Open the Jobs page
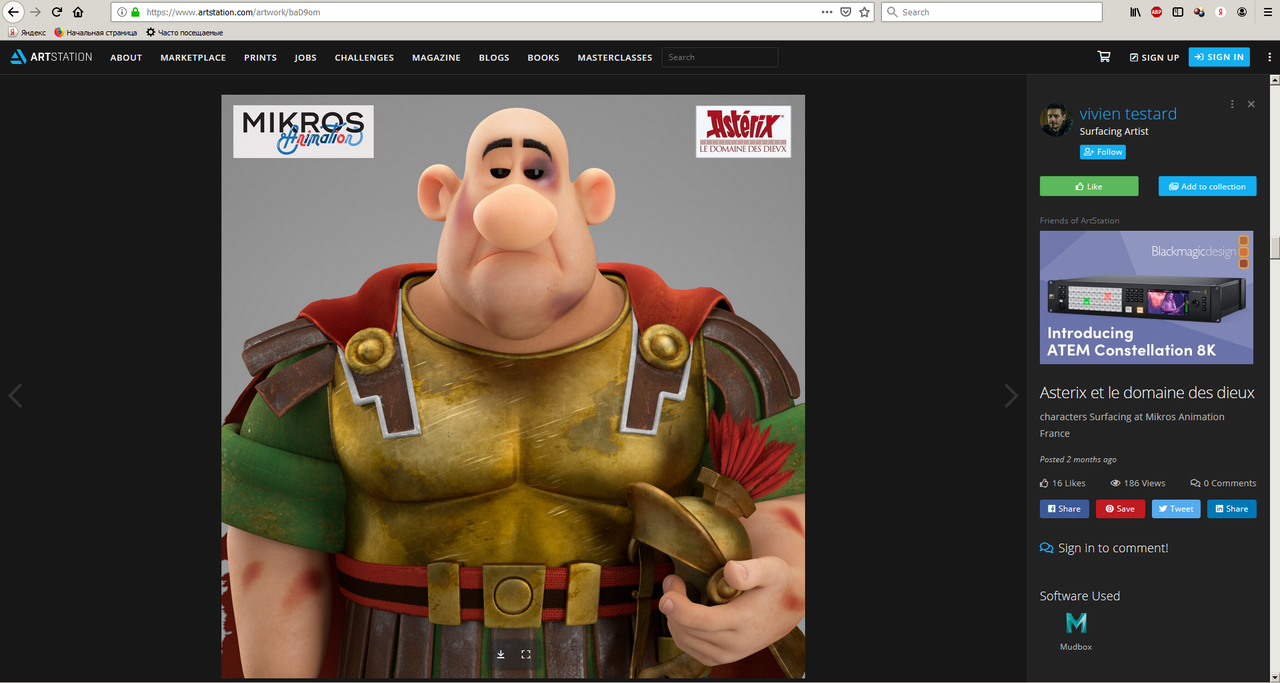The height and width of the screenshot is (683, 1280). click(x=305, y=57)
